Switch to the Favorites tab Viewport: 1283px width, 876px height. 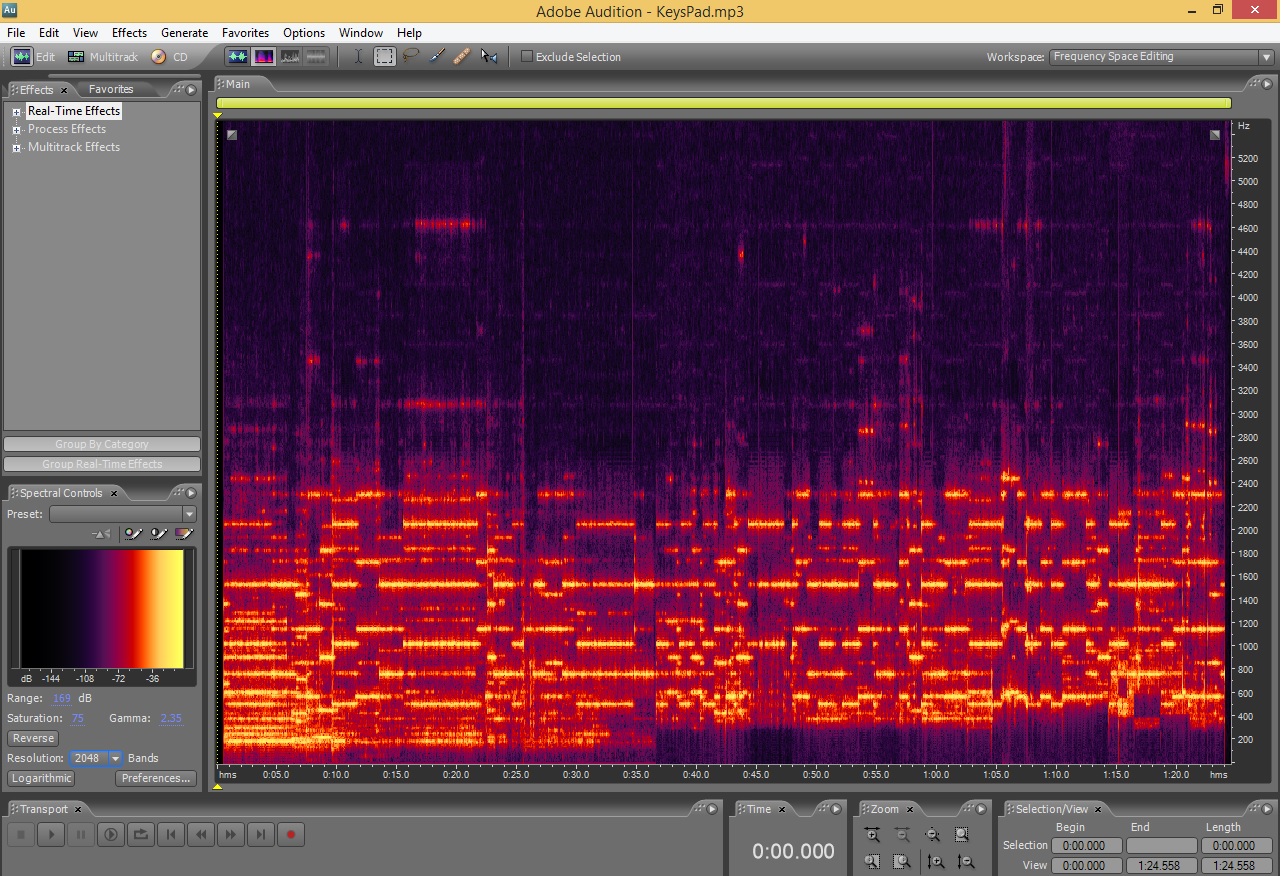pyautogui.click(x=111, y=89)
